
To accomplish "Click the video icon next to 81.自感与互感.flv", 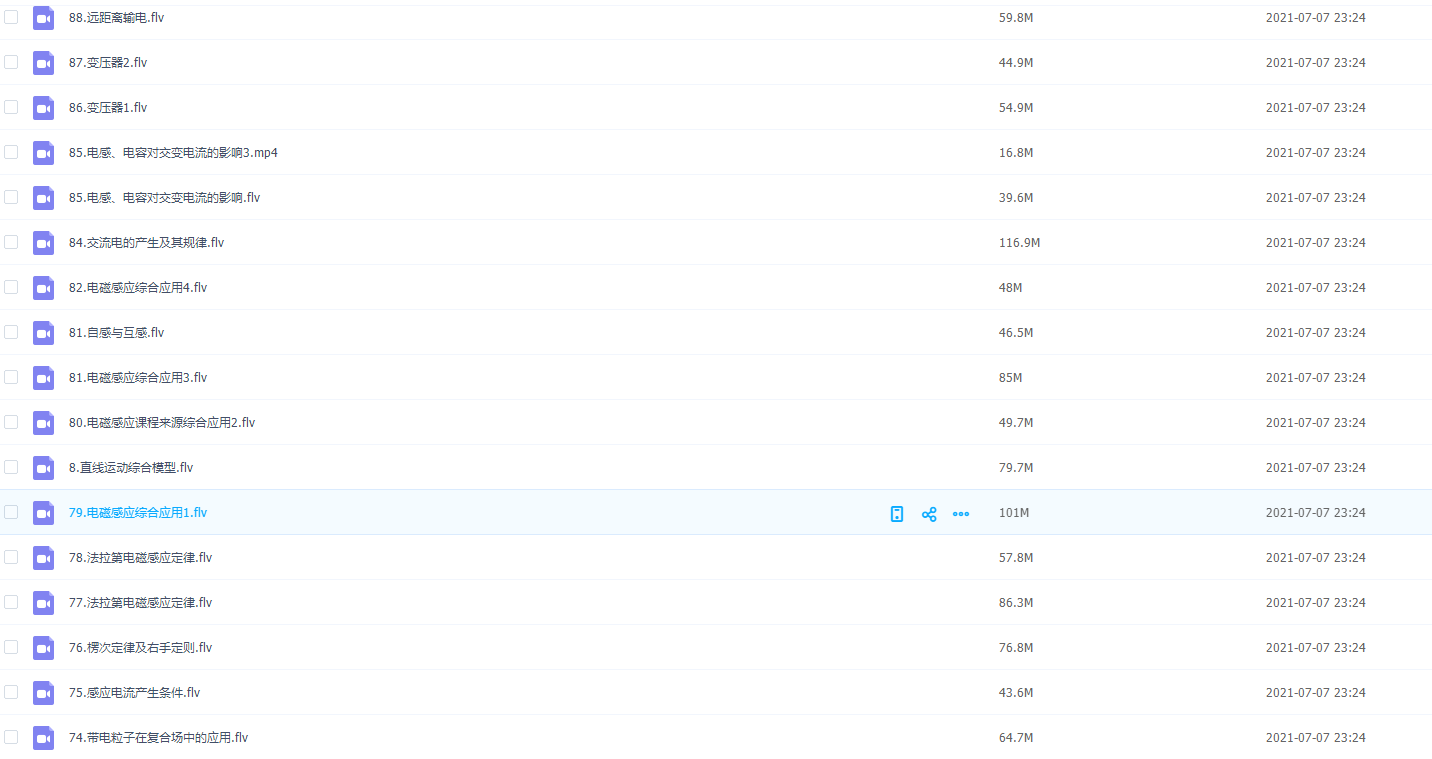I will [x=43, y=333].
